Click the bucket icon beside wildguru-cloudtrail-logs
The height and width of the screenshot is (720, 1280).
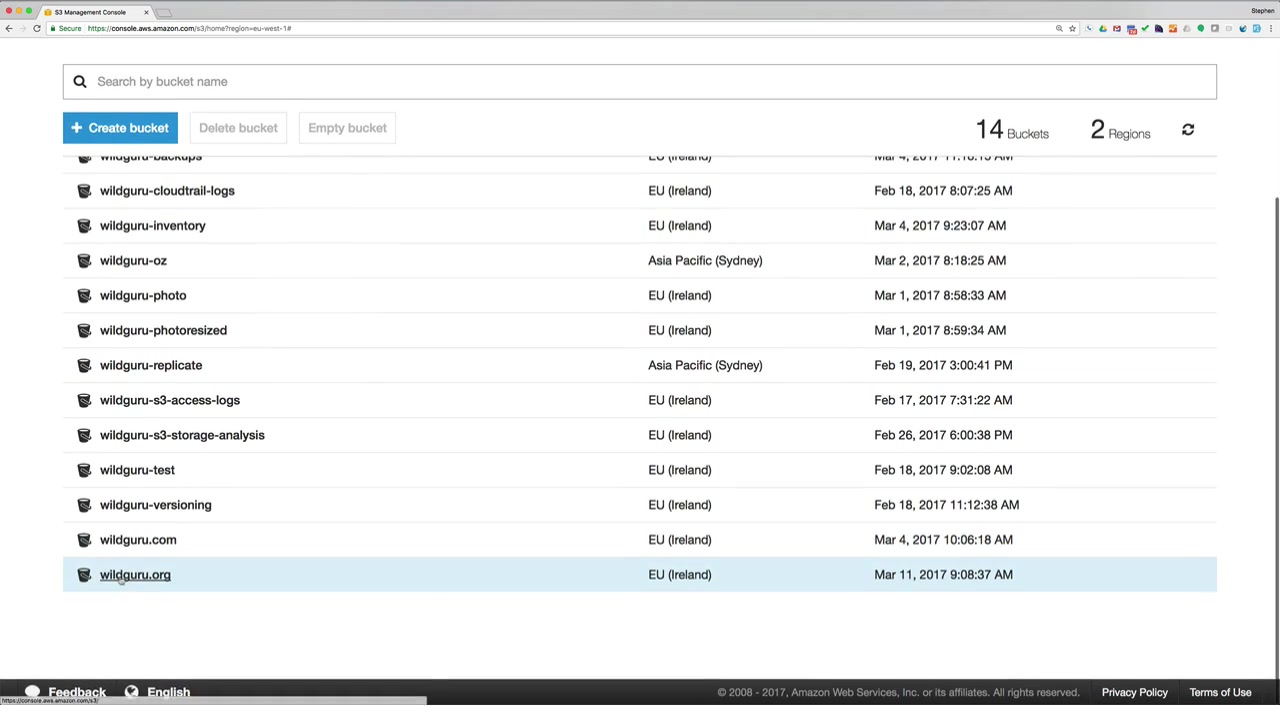(x=84, y=191)
